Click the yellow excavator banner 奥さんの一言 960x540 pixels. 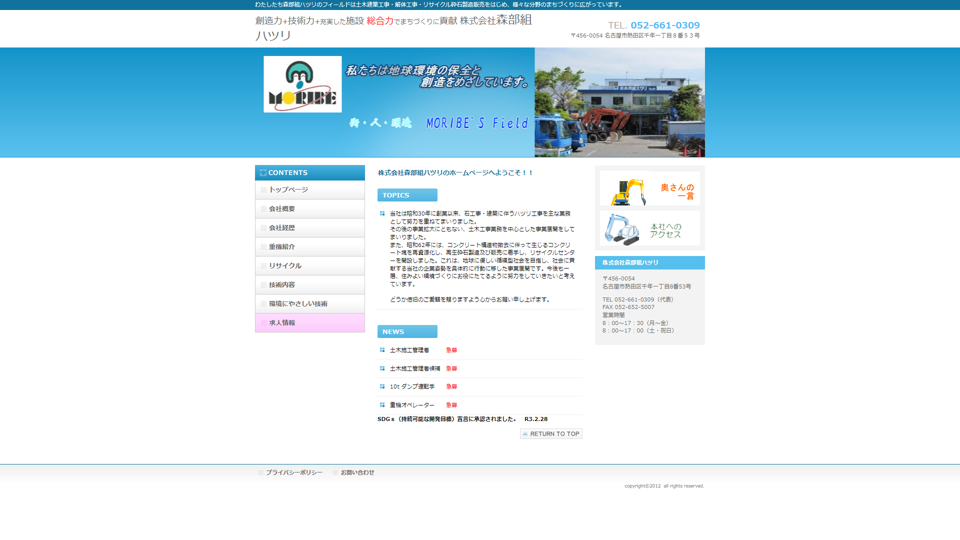click(x=649, y=189)
